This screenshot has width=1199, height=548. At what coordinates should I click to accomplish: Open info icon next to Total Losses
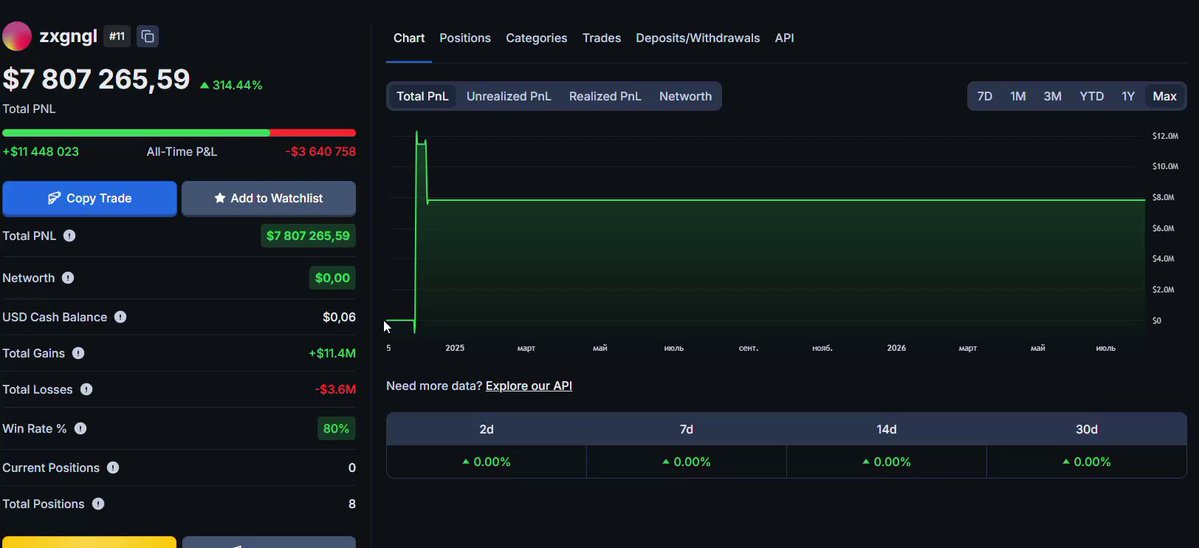(86, 390)
